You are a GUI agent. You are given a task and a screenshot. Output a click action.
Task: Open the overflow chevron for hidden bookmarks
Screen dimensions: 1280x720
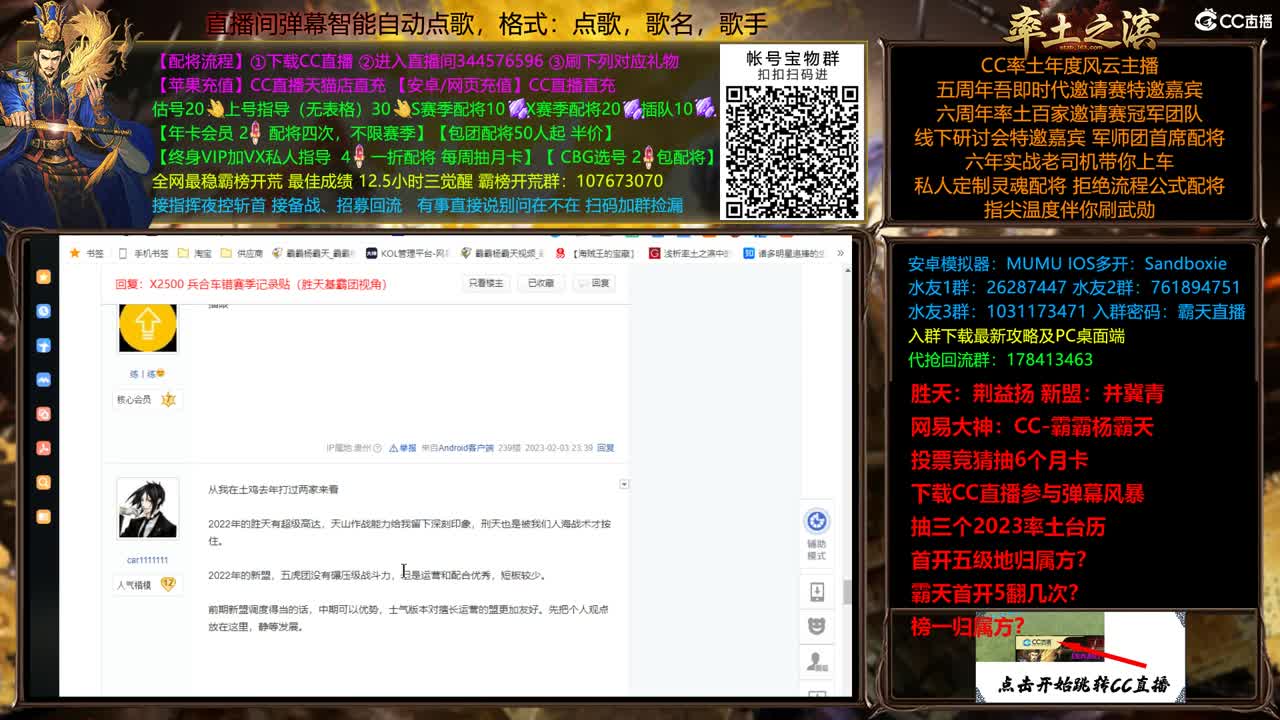[840, 253]
